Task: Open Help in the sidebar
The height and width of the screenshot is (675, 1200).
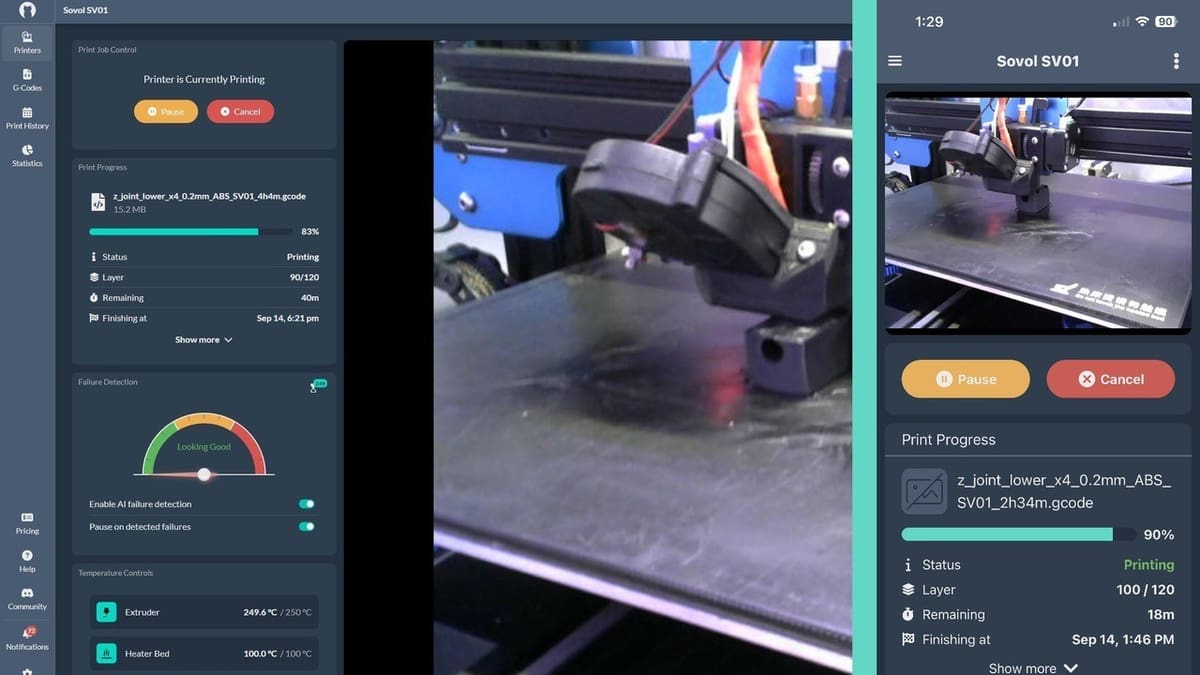Action: (27, 561)
